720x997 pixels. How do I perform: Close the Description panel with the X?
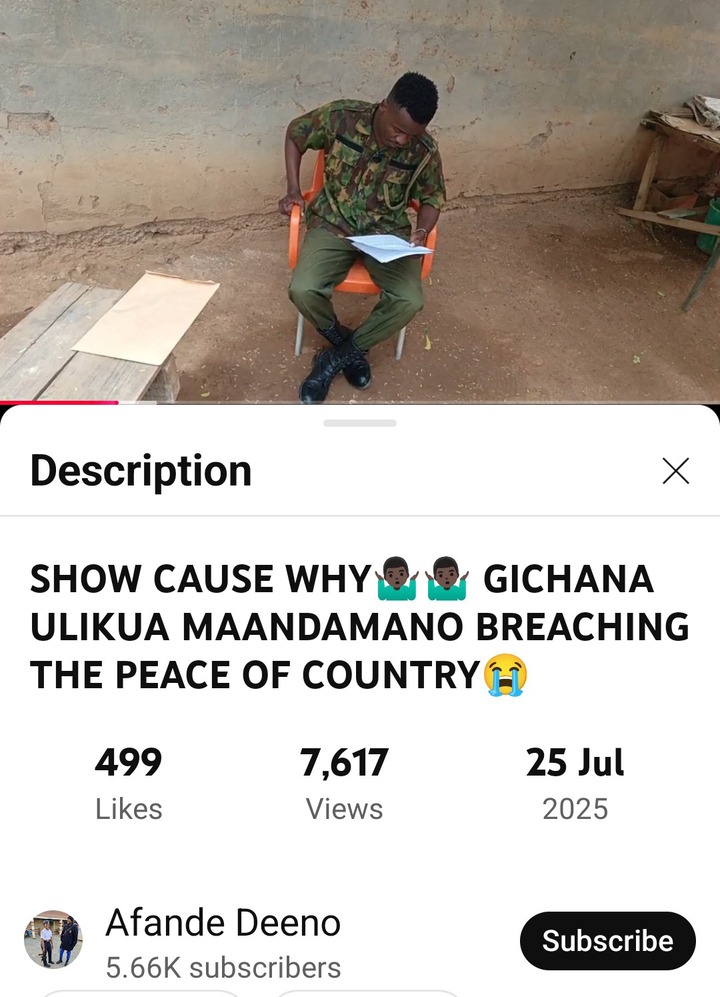675,471
